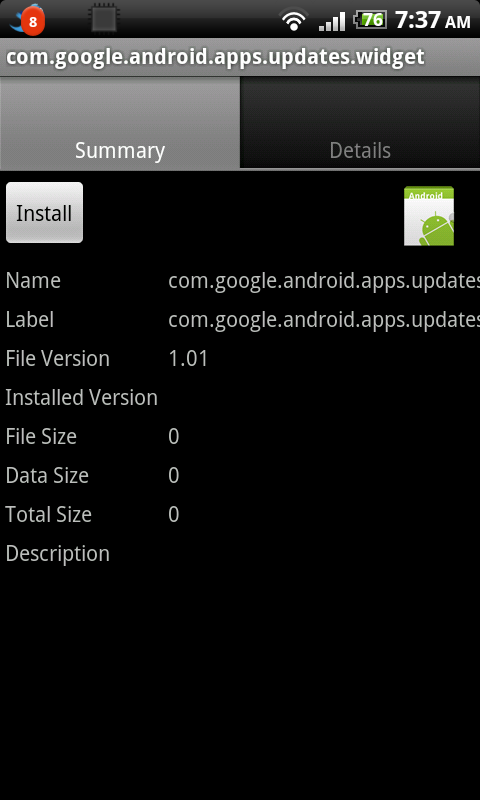Tap the Data Size row
This screenshot has height=800, width=480.
click(x=240, y=476)
